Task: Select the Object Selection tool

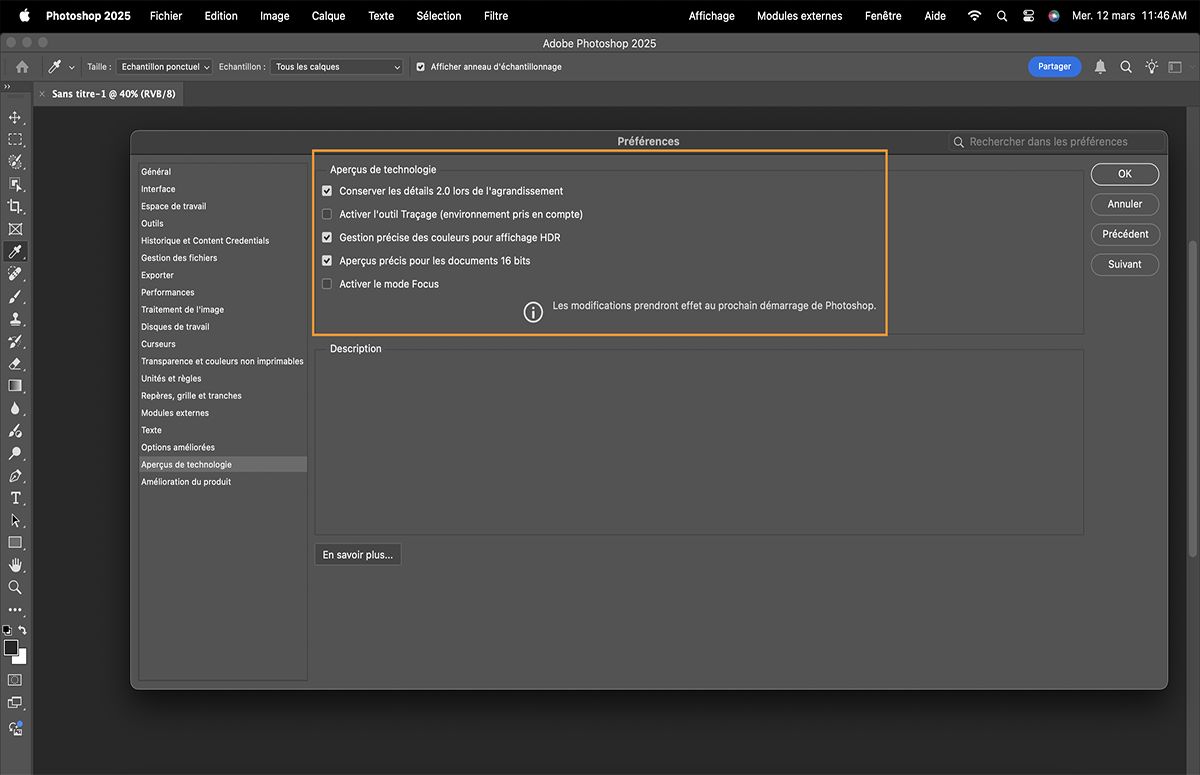Action: coord(15,184)
